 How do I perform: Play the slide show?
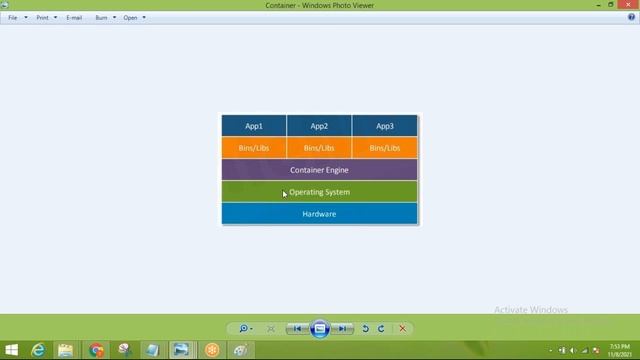[x=320, y=329]
